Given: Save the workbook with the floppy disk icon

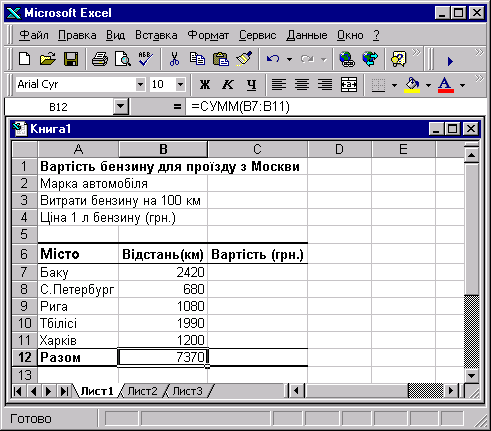Looking at the screenshot, I should (x=71, y=59).
